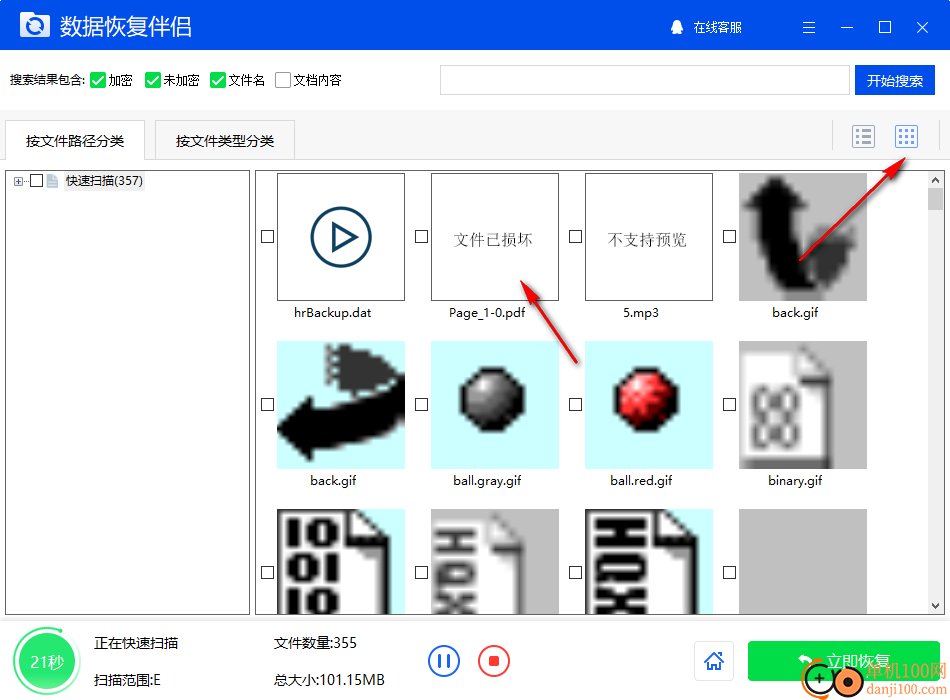
Task: Click into the search input field
Action: [645, 80]
